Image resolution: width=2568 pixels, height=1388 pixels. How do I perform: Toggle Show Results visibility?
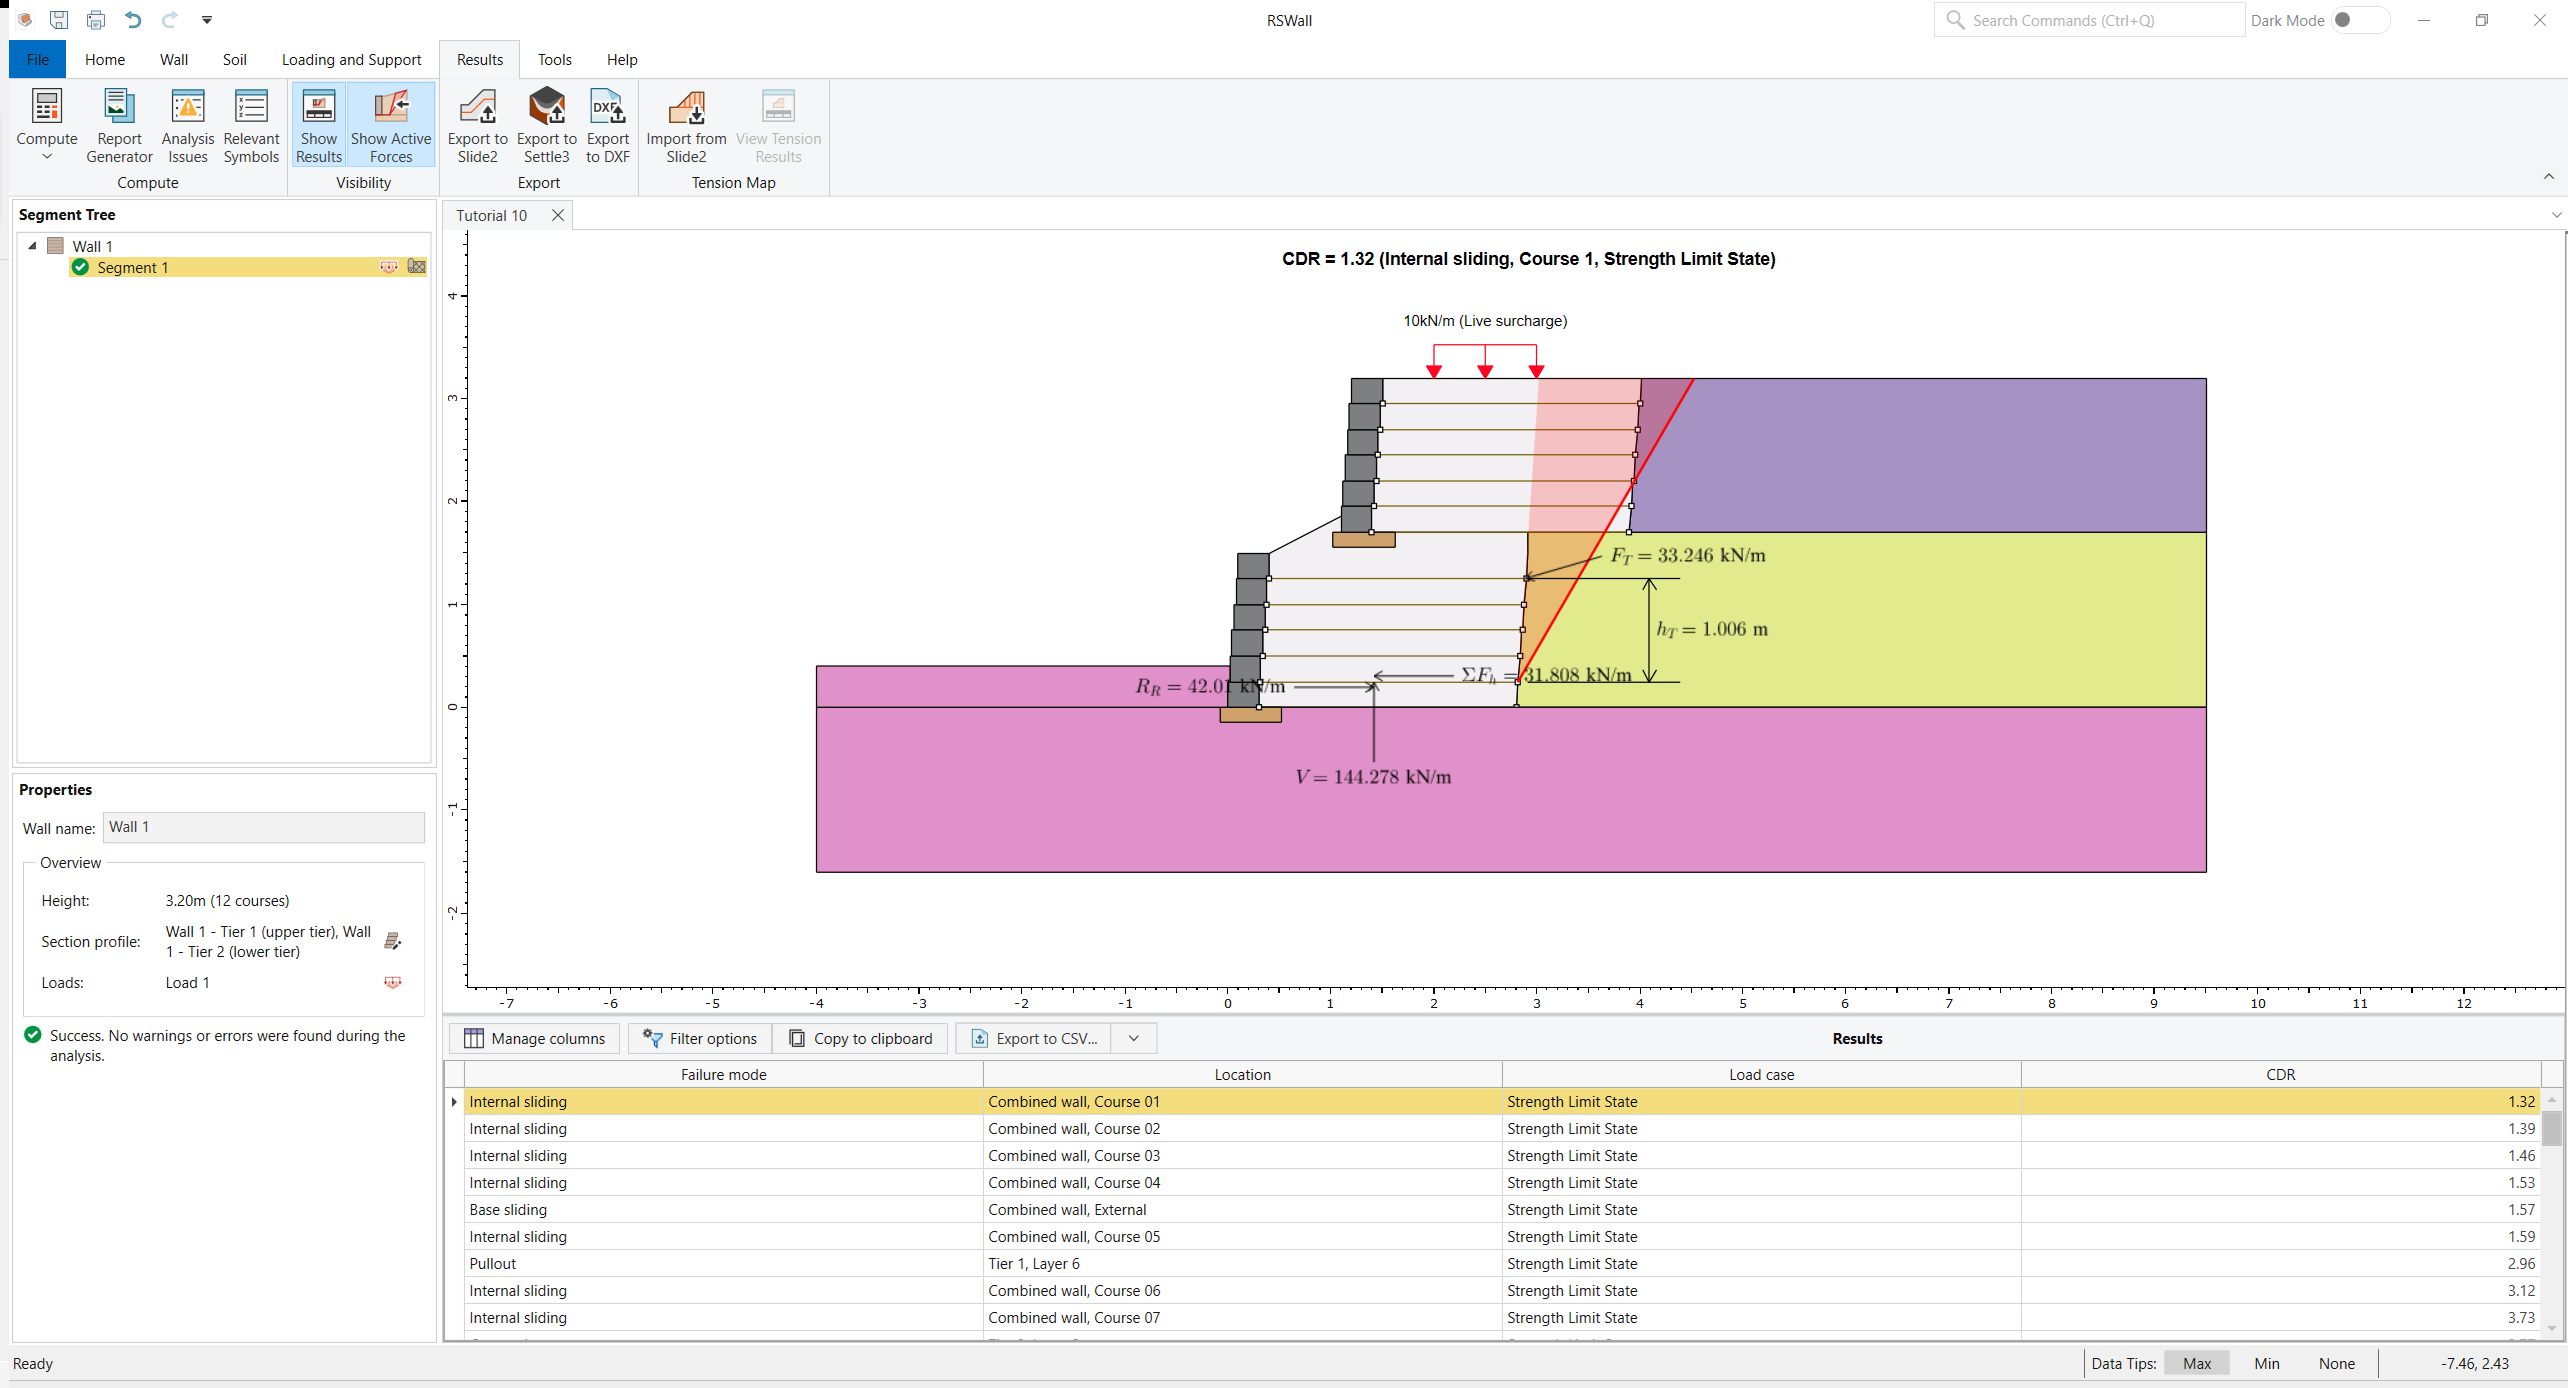[x=319, y=126]
